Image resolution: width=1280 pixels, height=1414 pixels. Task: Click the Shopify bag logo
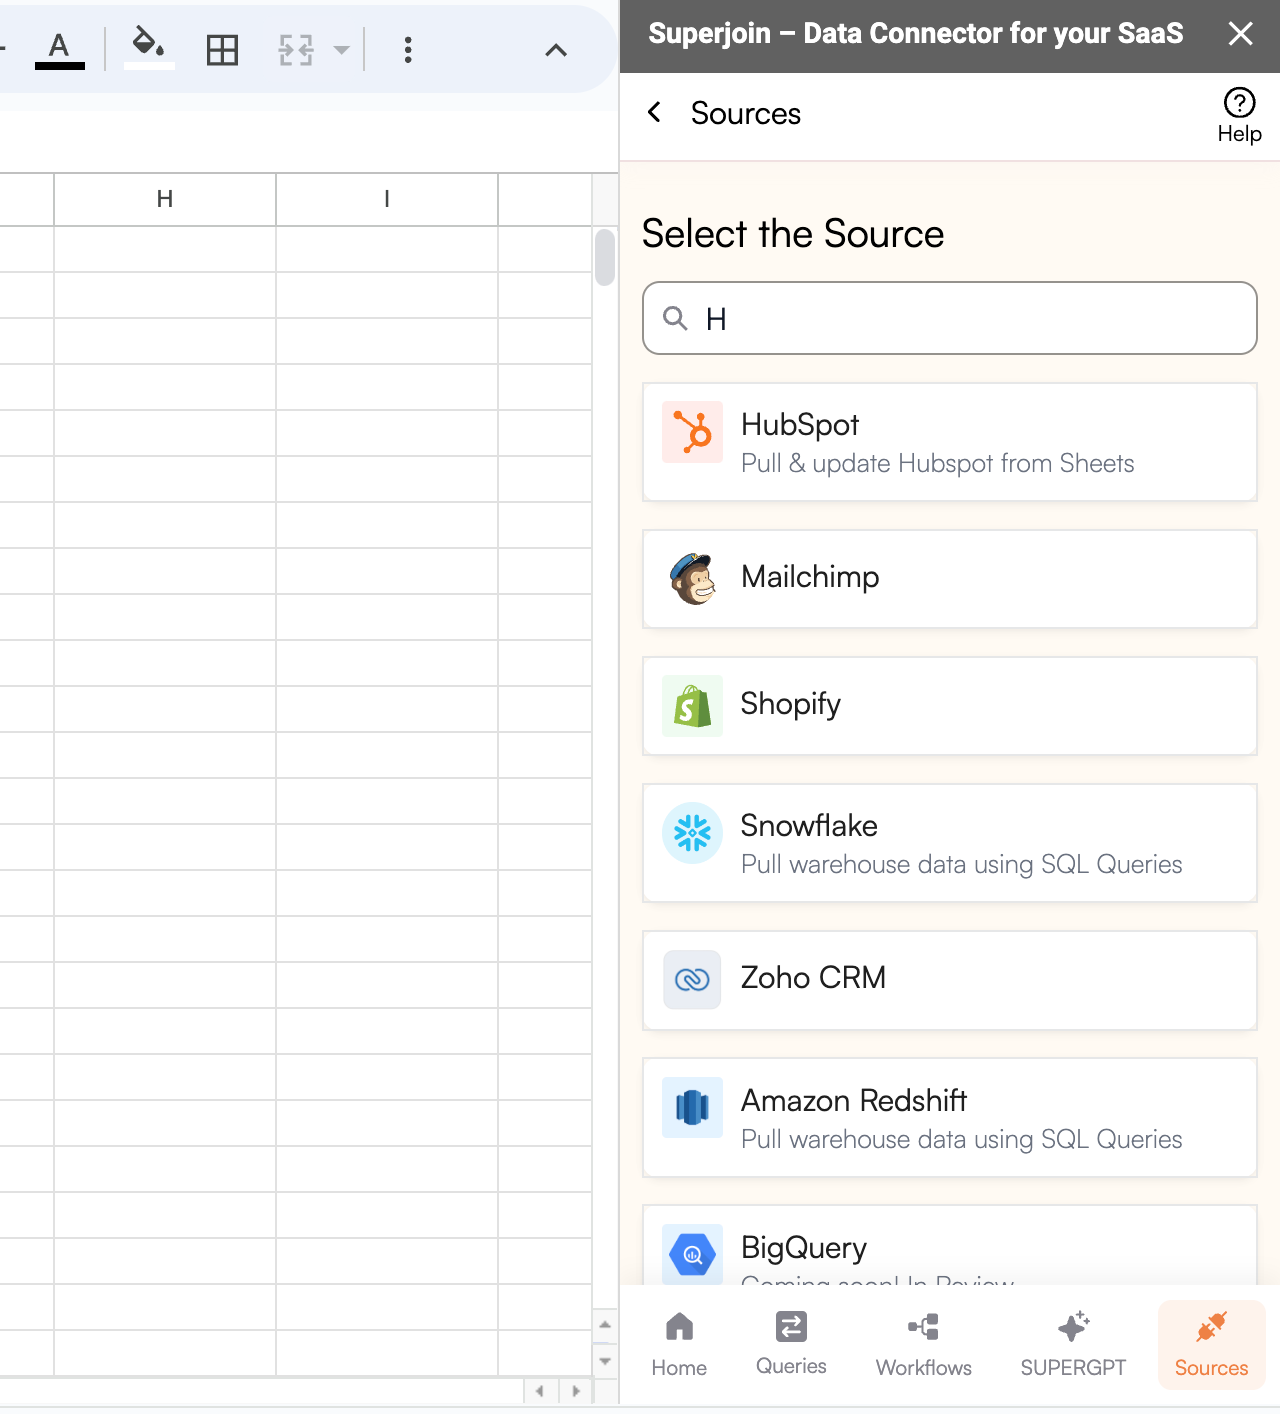pyautogui.click(x=692, y=706)
